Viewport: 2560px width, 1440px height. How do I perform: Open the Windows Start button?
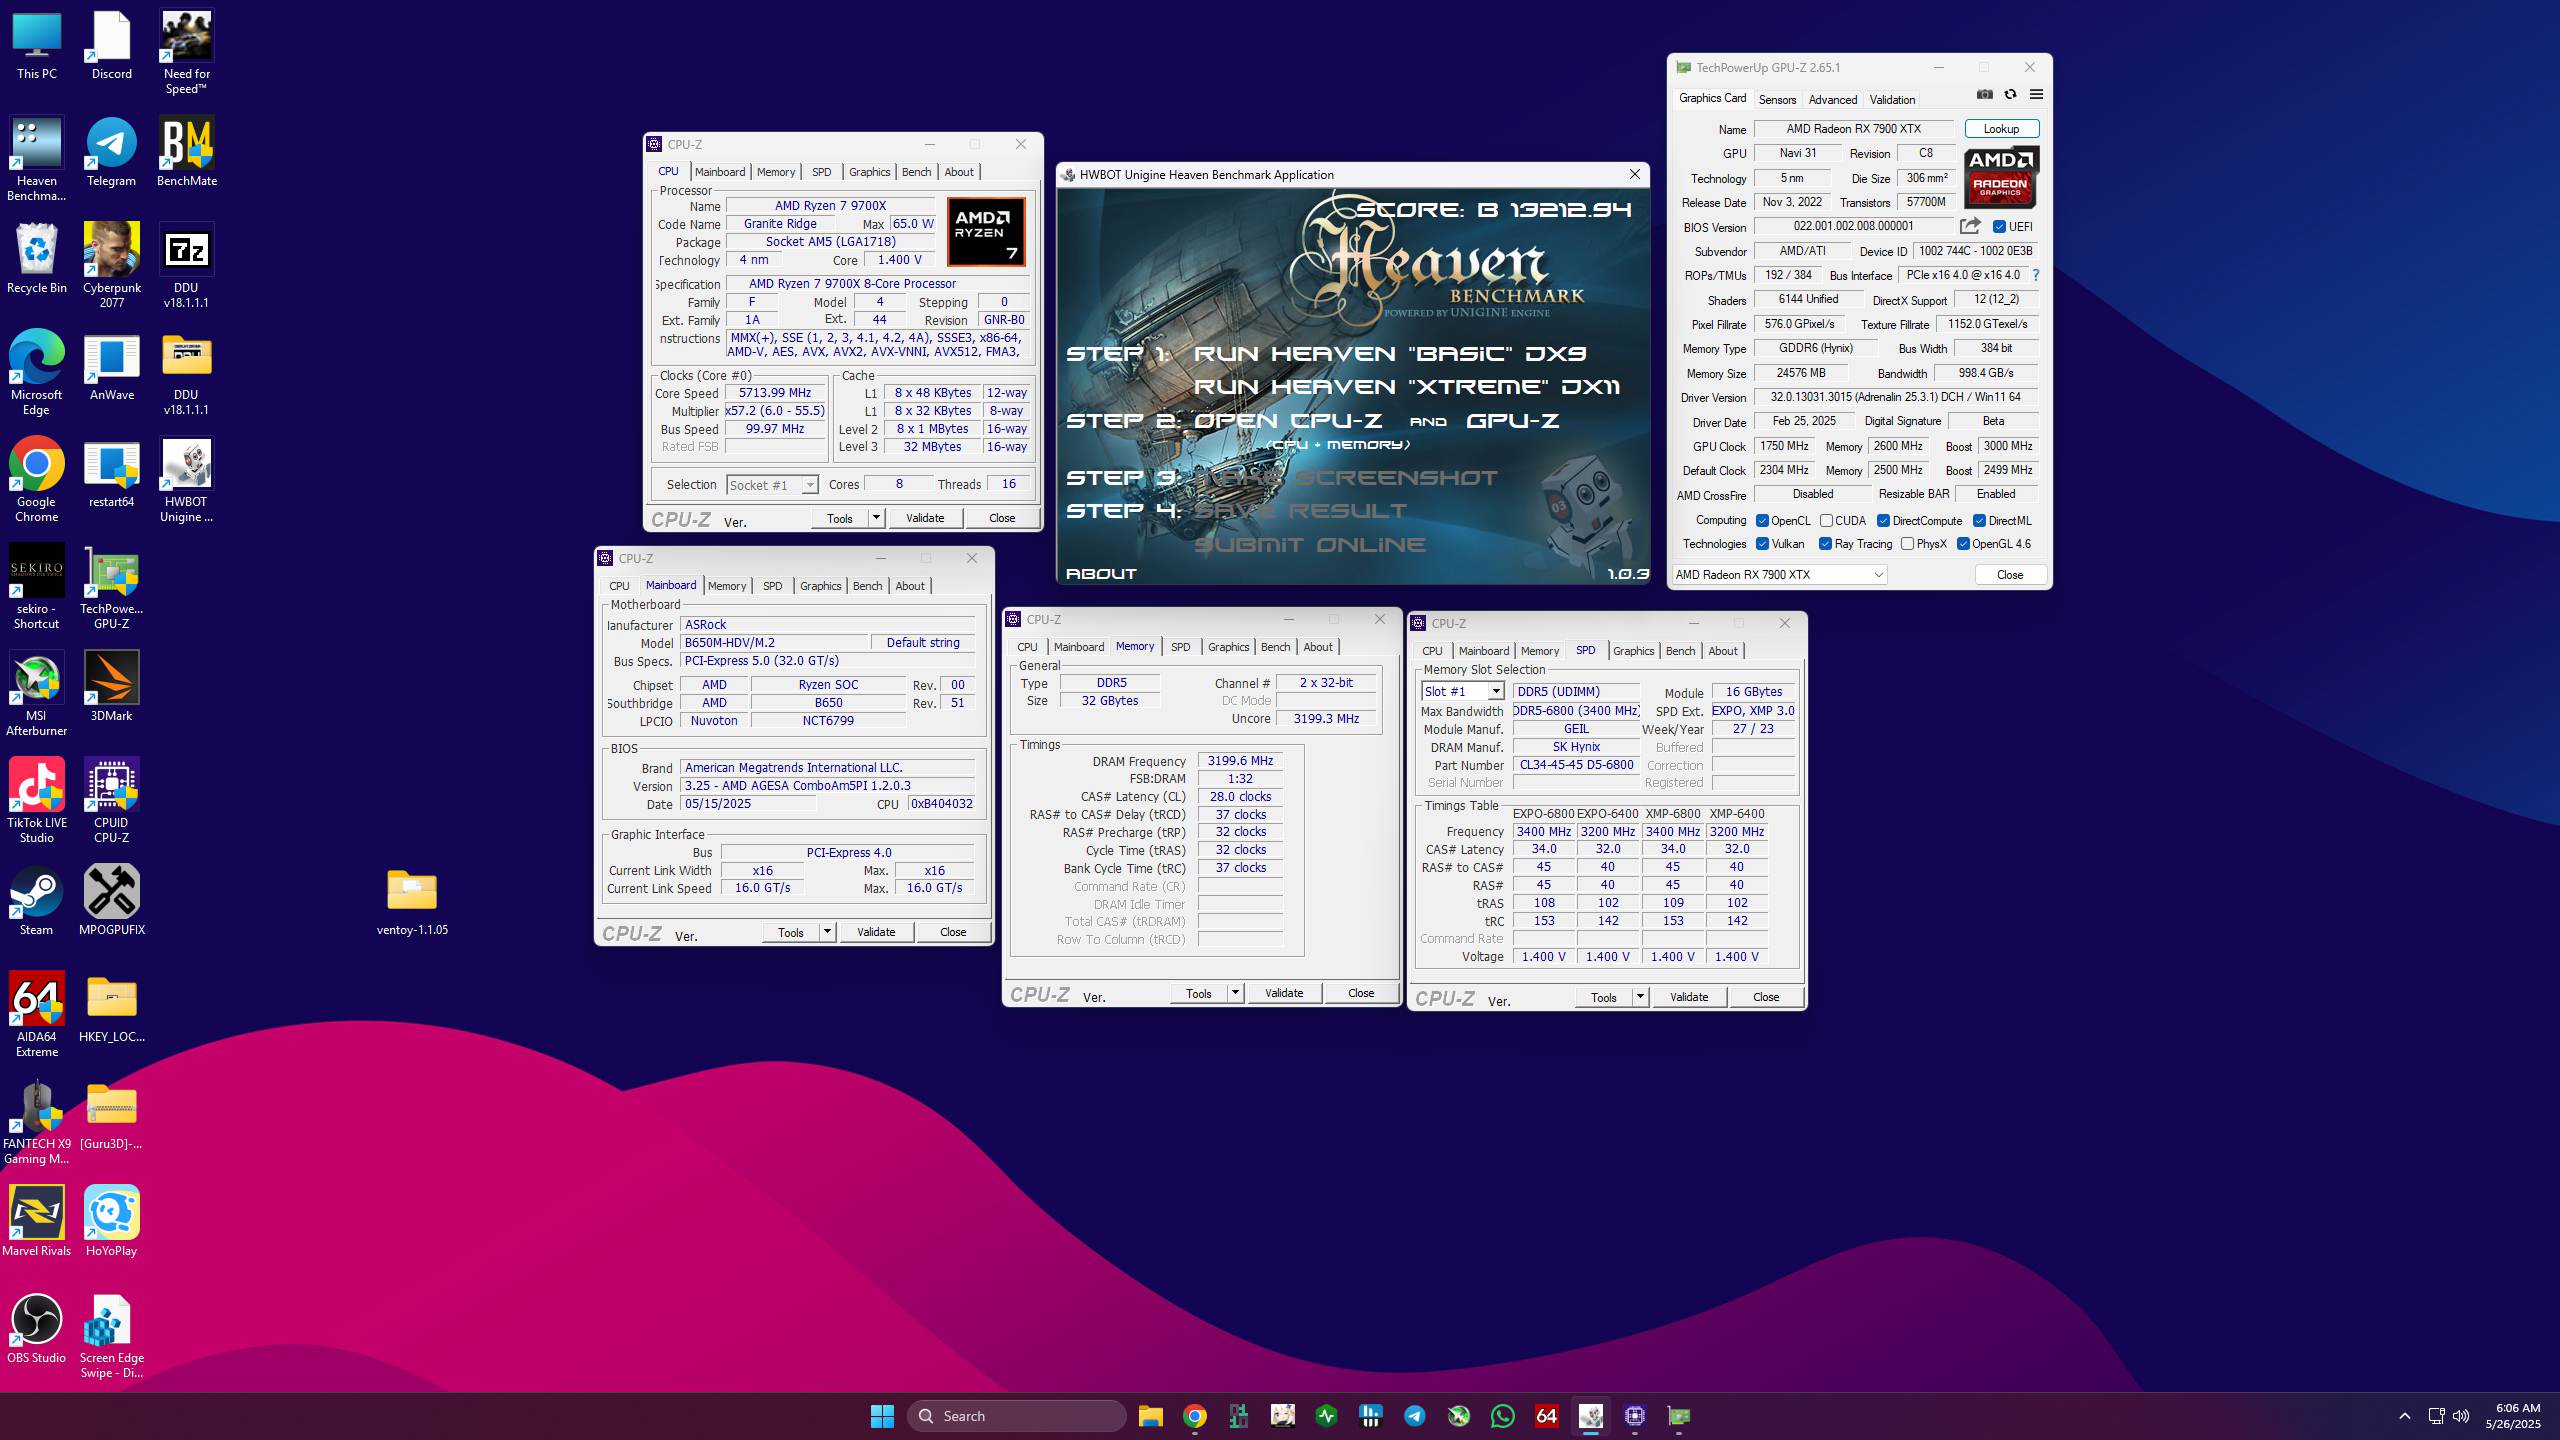click(x=882, y=1416)
